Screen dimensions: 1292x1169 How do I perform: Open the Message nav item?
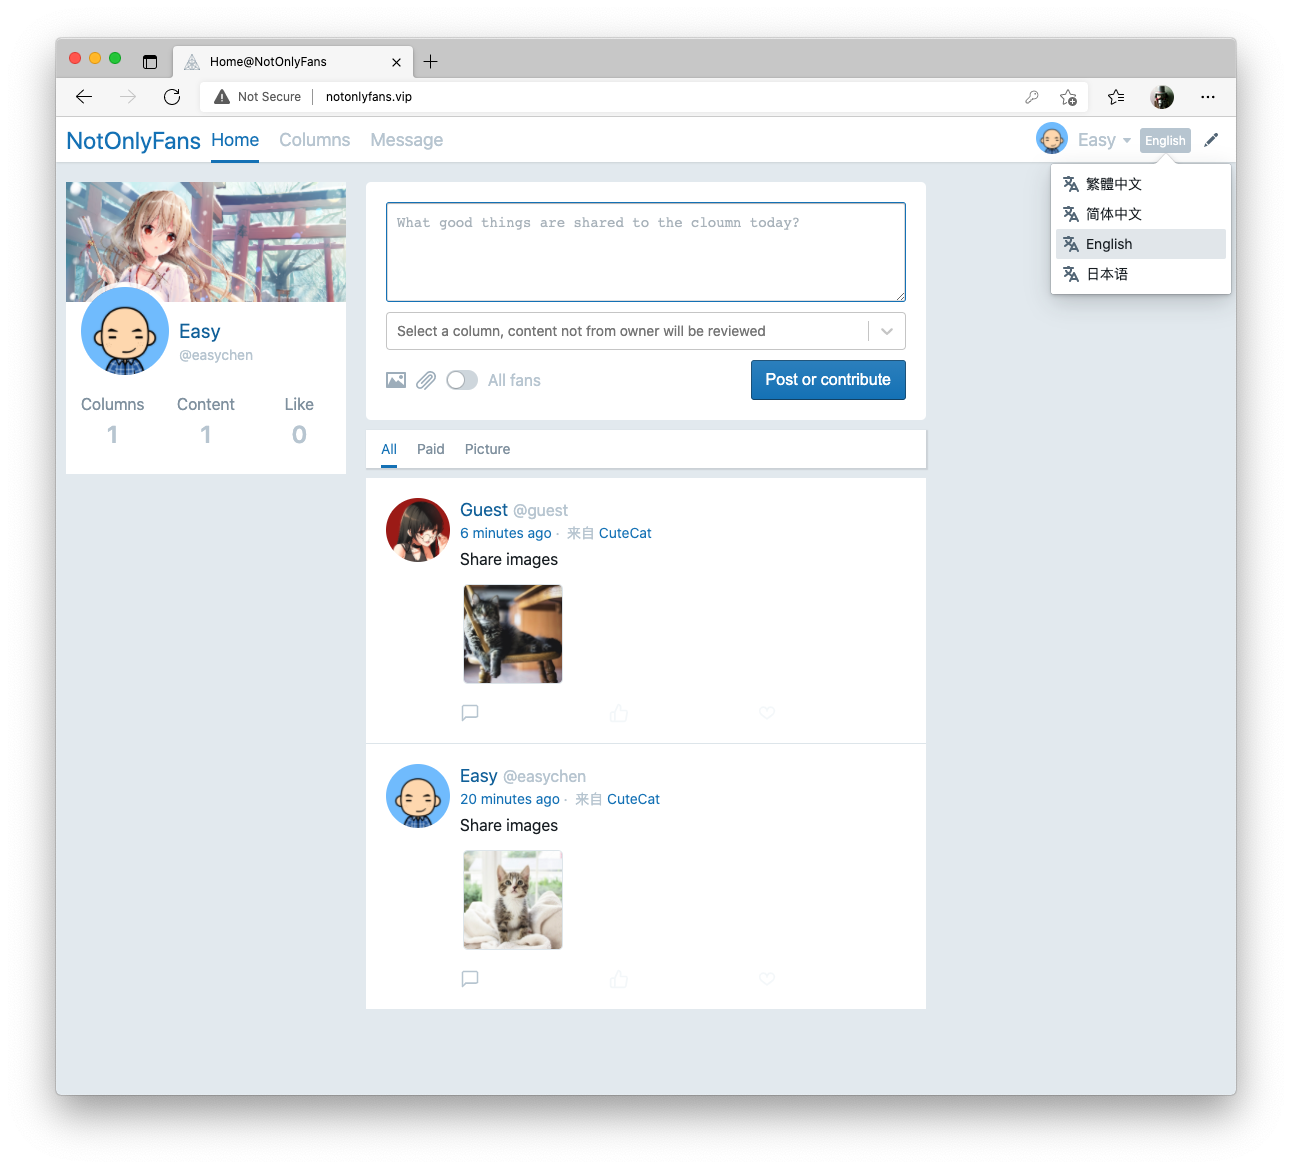click(x=406, y=140)
